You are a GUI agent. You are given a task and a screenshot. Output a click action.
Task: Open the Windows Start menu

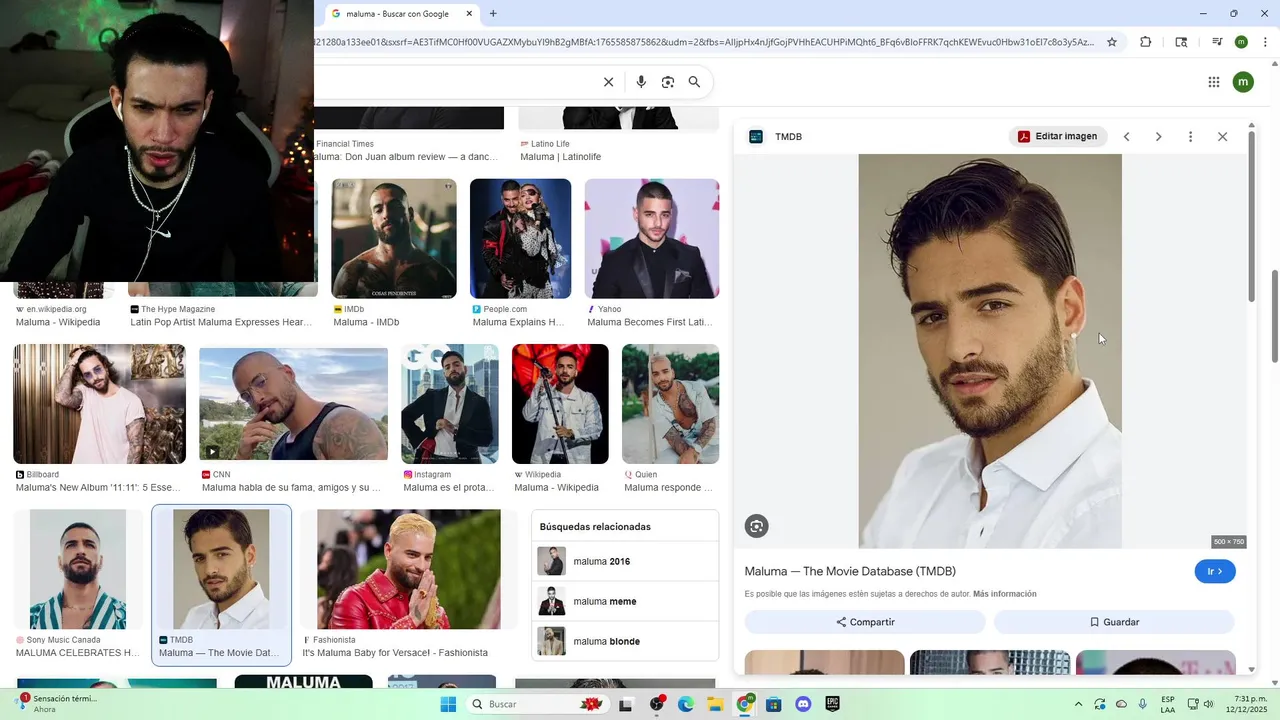point(448,704)
